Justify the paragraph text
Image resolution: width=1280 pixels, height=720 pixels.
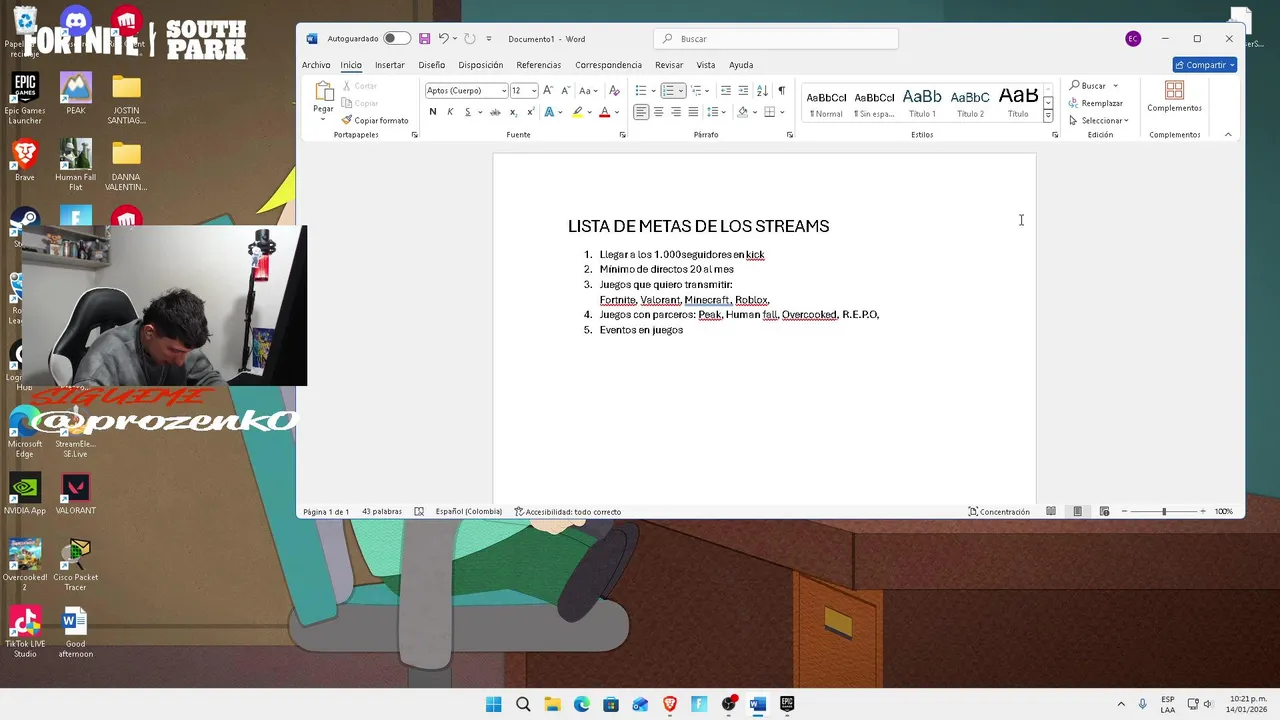pos(693,112)
